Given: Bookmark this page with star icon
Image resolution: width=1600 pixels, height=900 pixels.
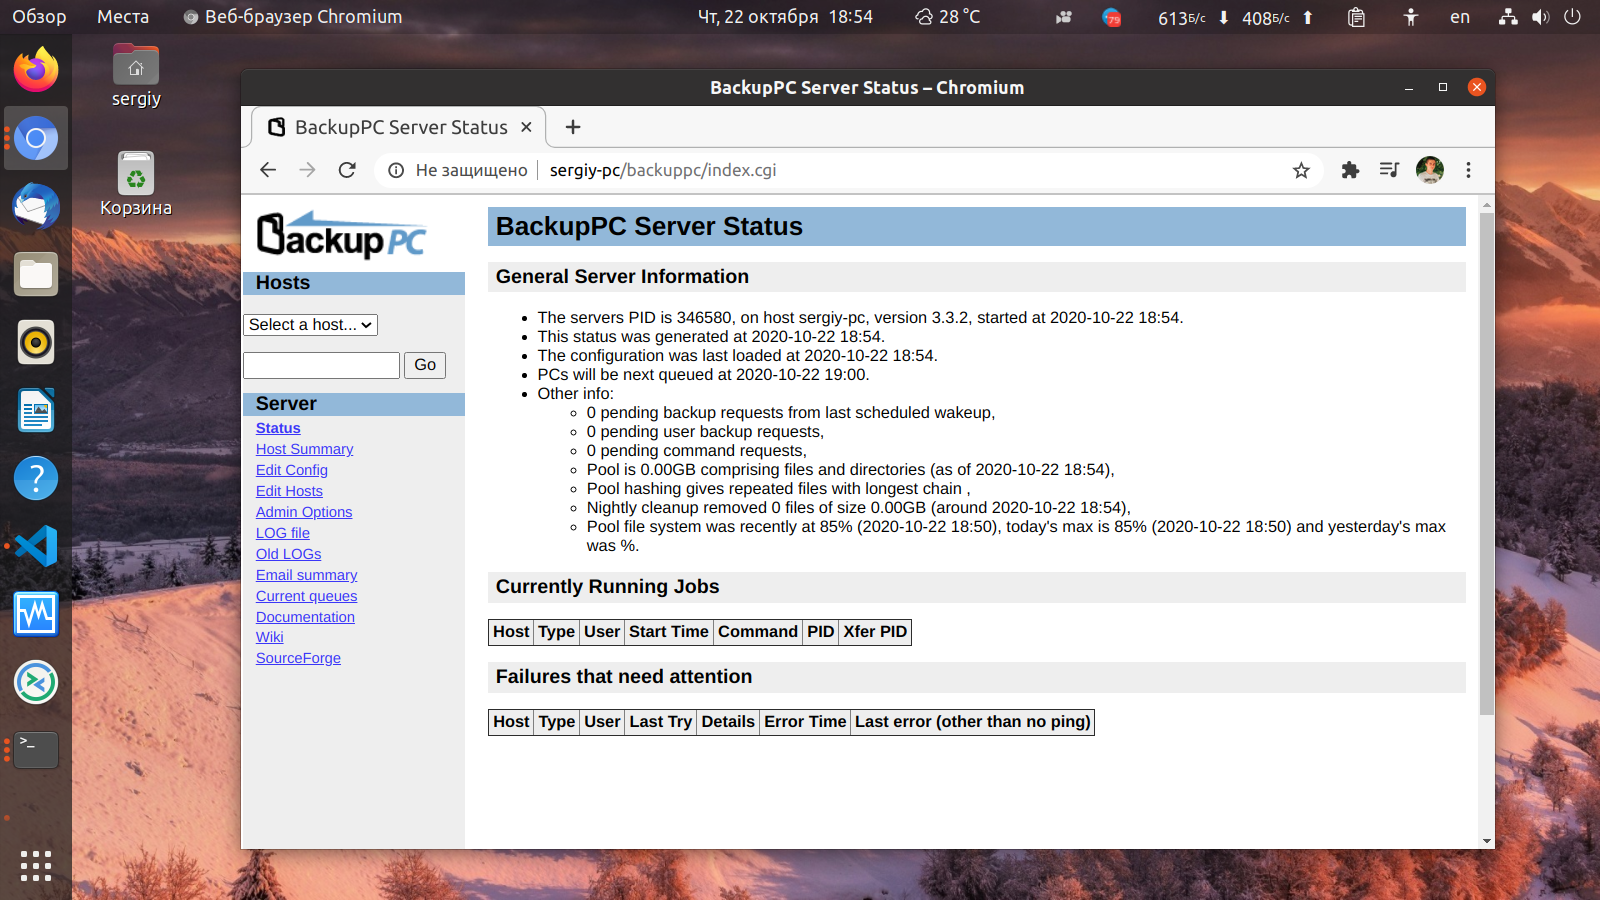Looking at the screenshot, I should click(1301, 170).
